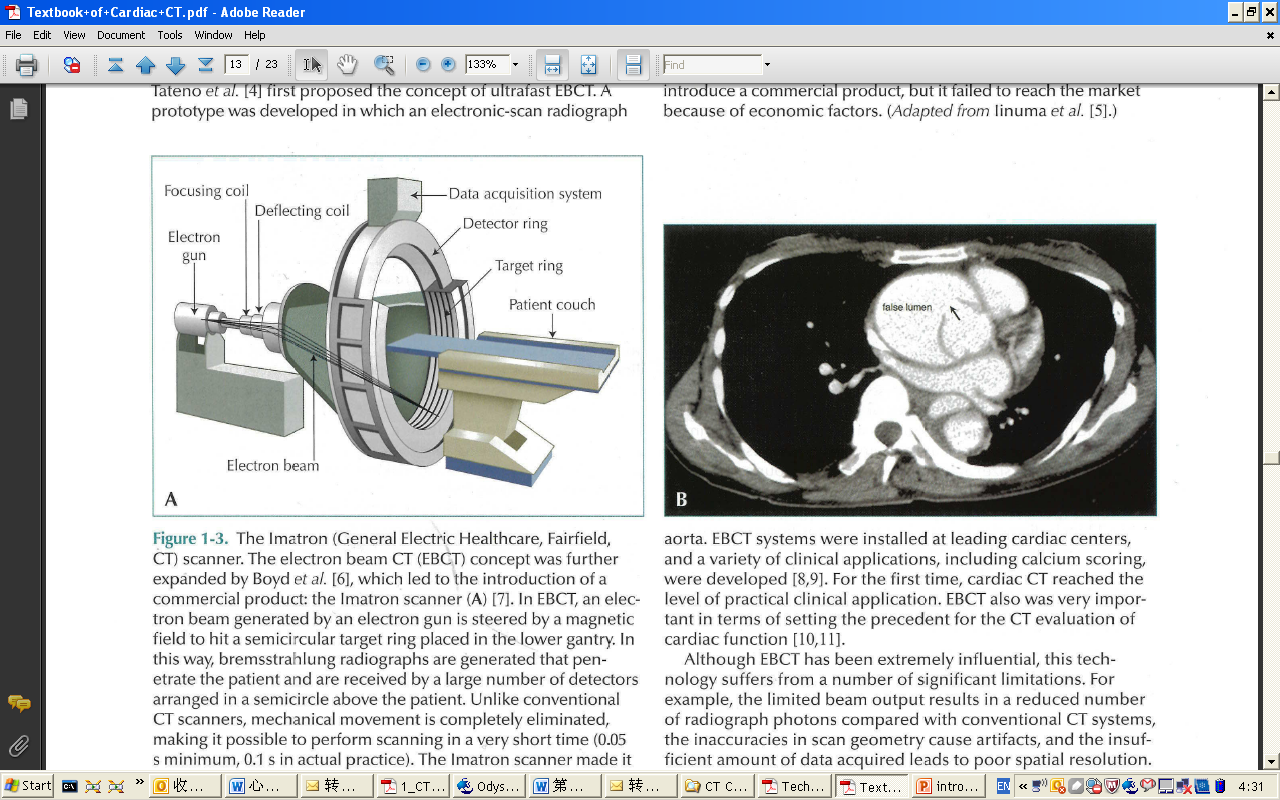Open the Document menu

pos(121,35)
